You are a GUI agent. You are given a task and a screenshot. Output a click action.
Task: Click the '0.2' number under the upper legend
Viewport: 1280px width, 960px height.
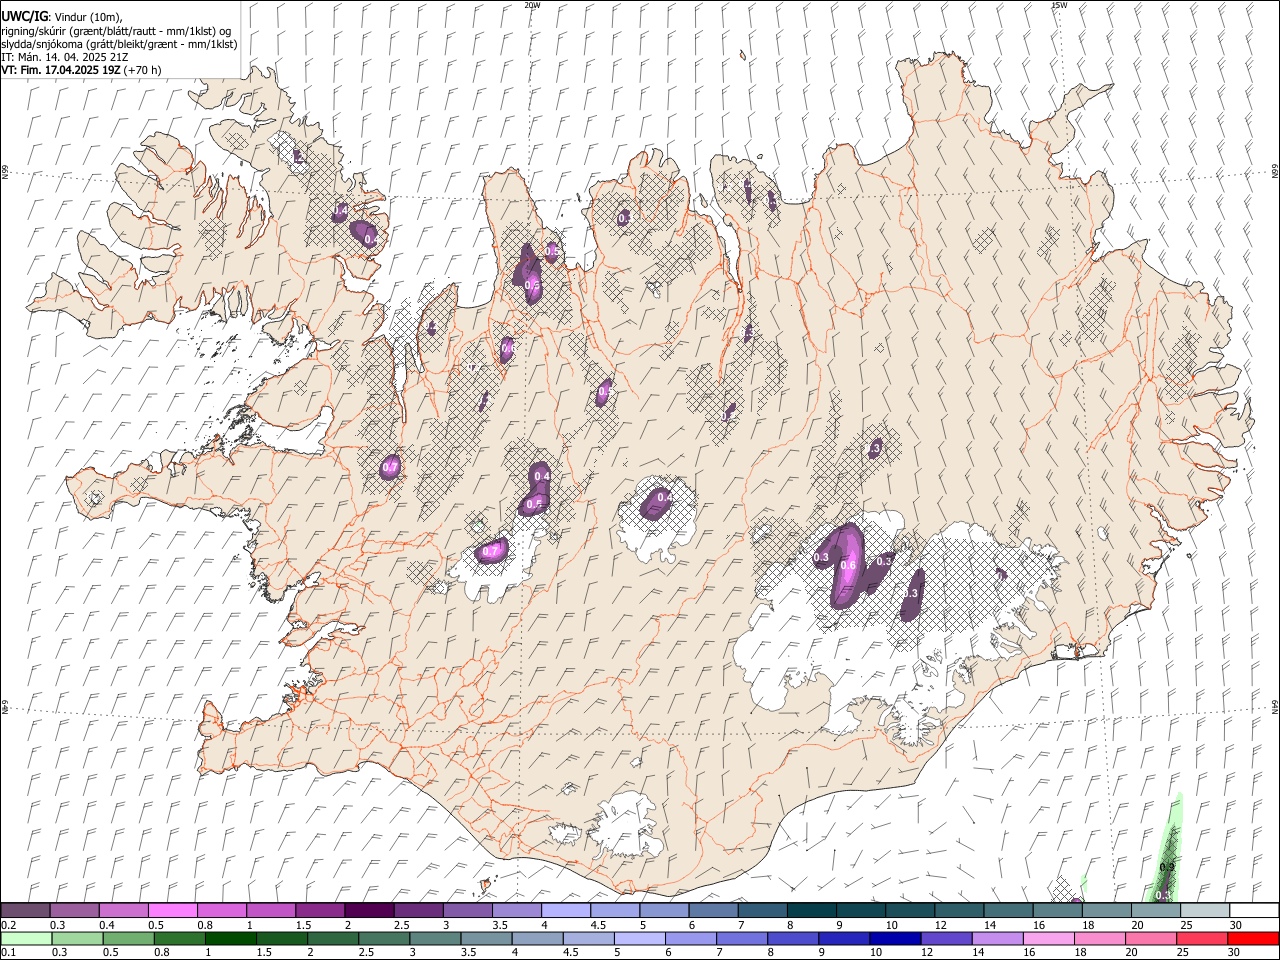click(8, 925)
